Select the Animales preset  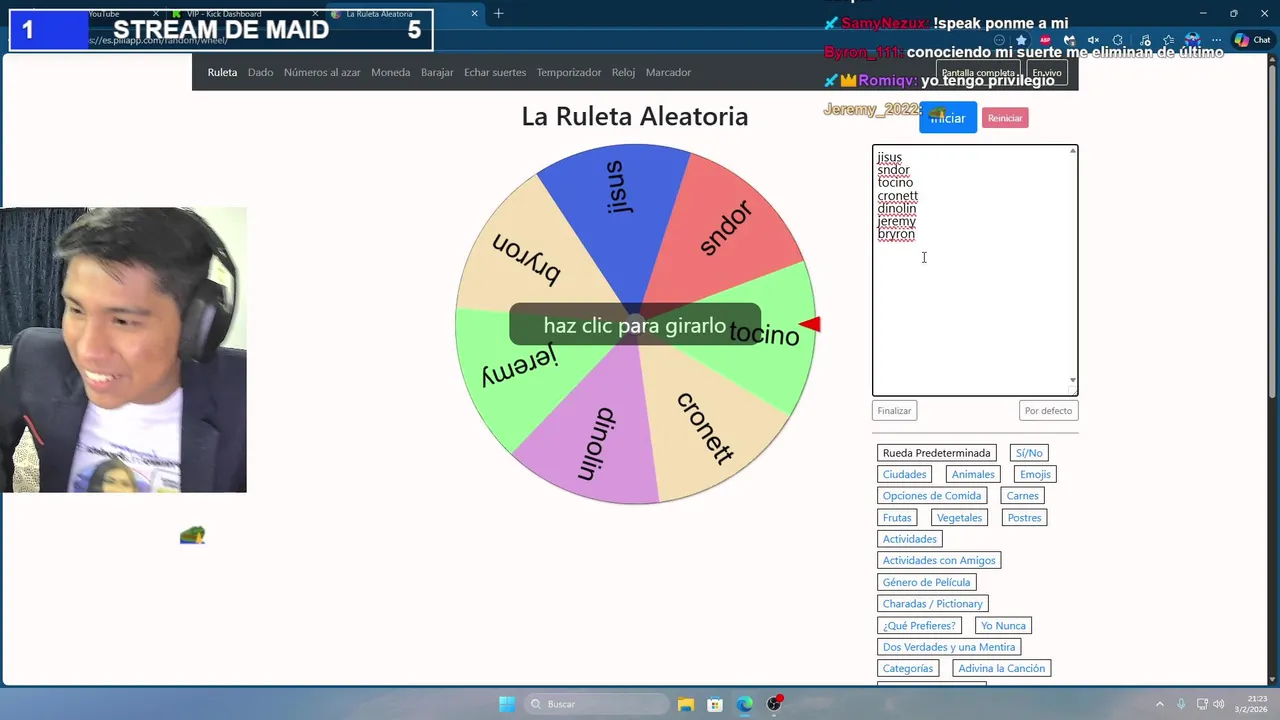(973, 474)
